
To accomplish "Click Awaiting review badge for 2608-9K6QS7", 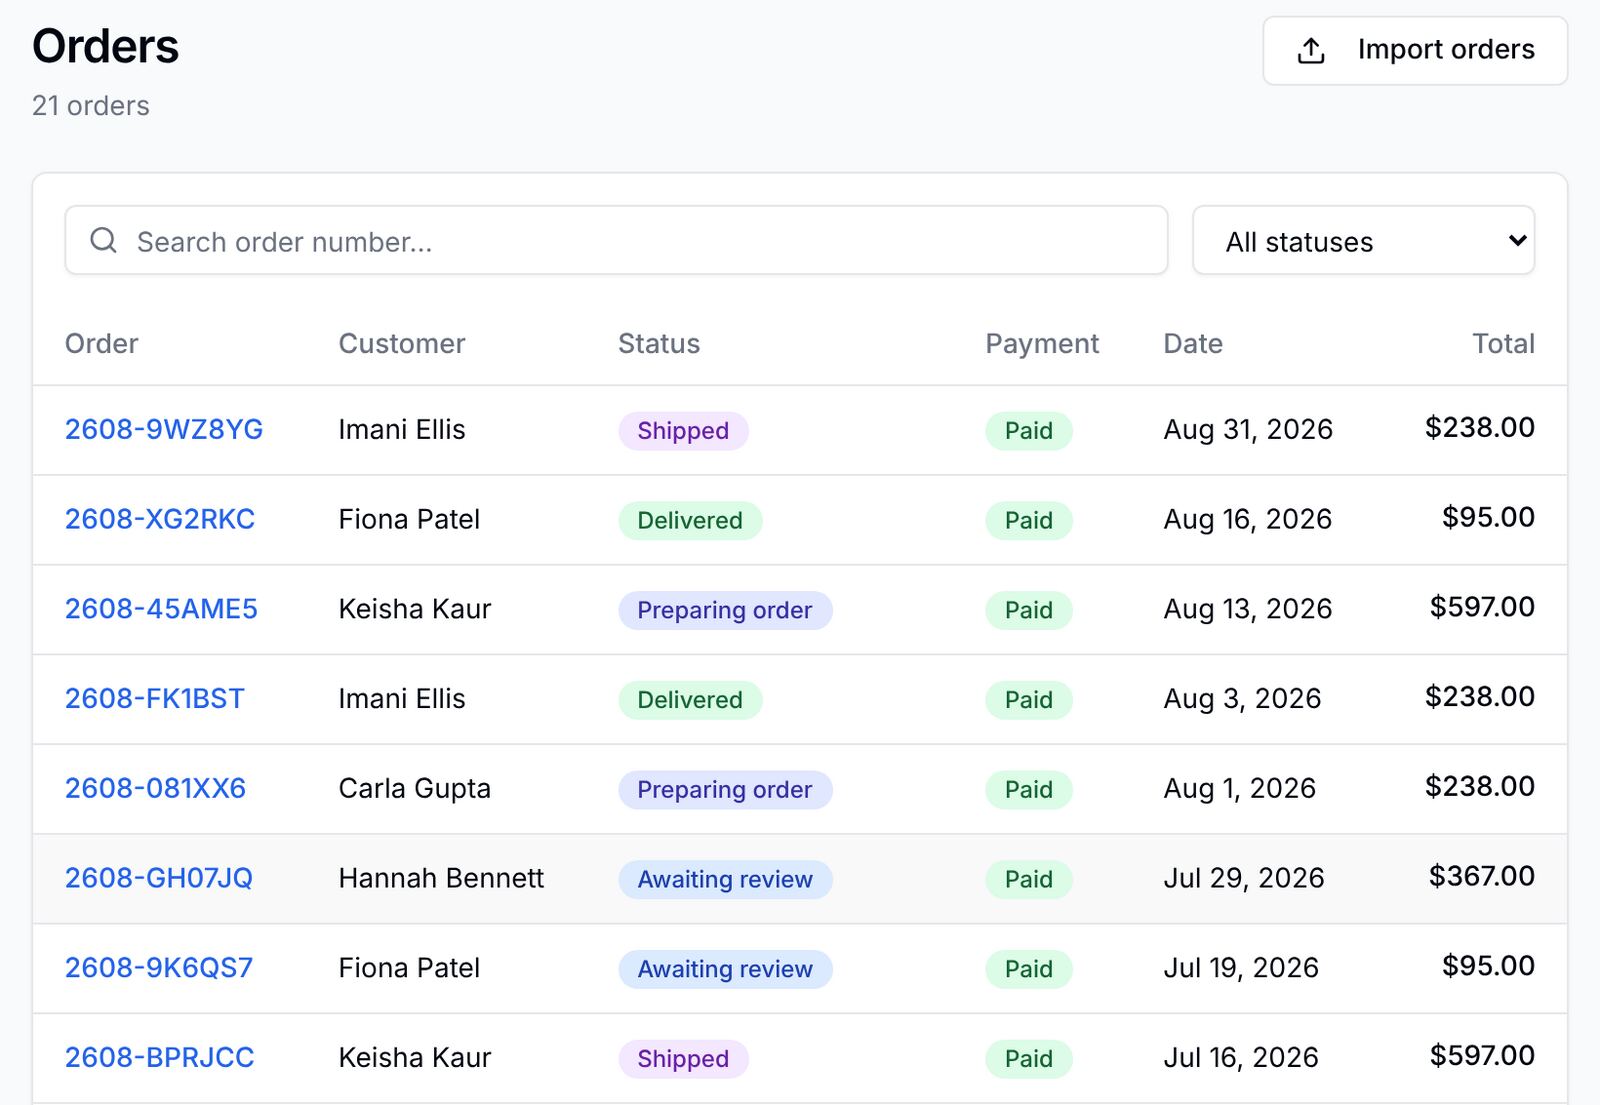I will (725, 969).
